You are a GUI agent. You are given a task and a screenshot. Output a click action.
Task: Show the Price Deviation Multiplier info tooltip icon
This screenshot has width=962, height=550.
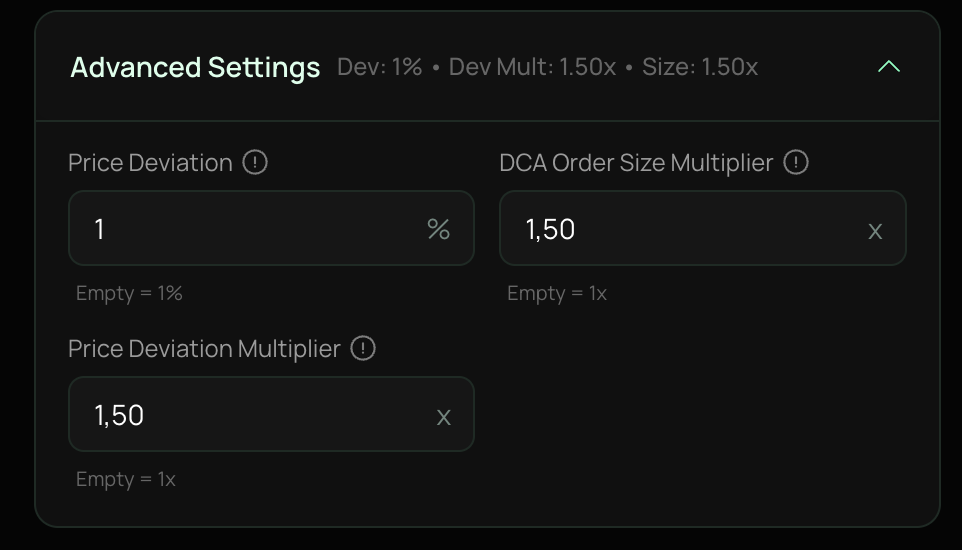363,348
